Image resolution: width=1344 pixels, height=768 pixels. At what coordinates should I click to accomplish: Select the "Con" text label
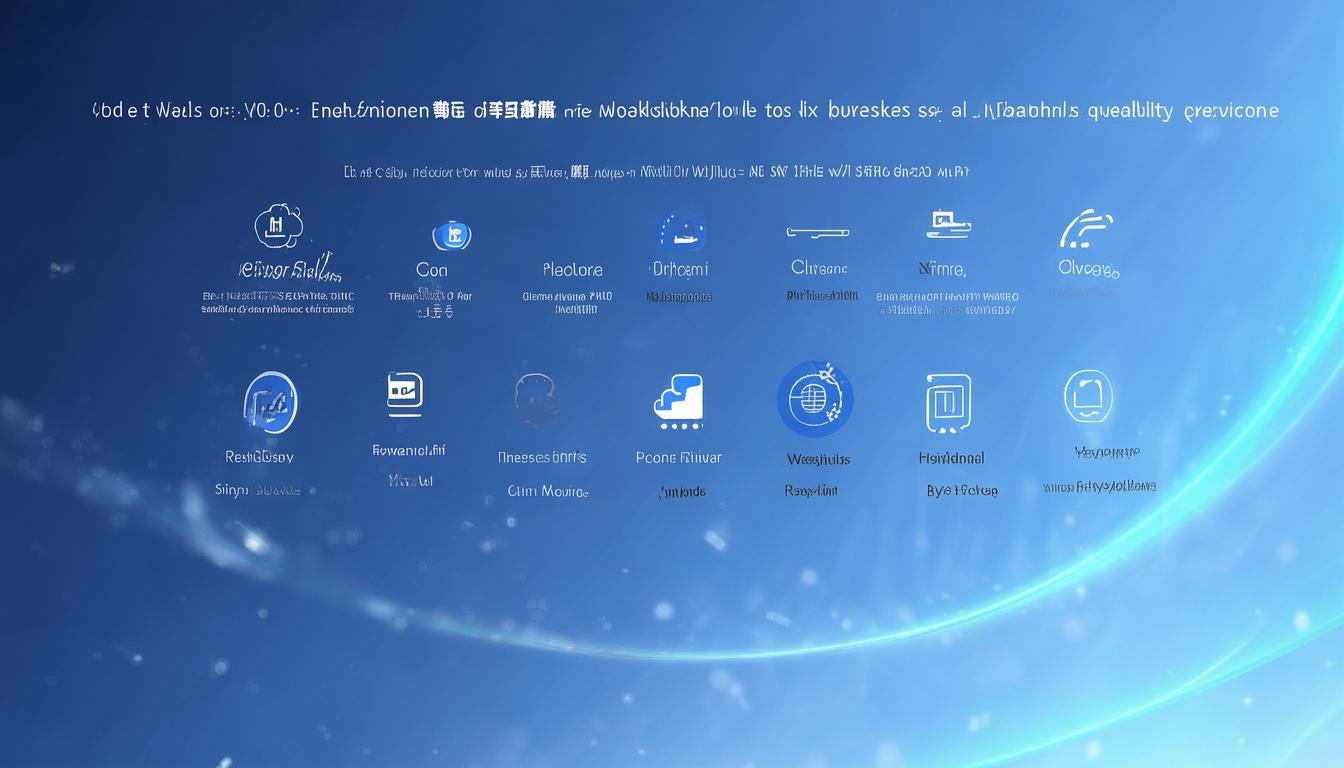(431, 270)
